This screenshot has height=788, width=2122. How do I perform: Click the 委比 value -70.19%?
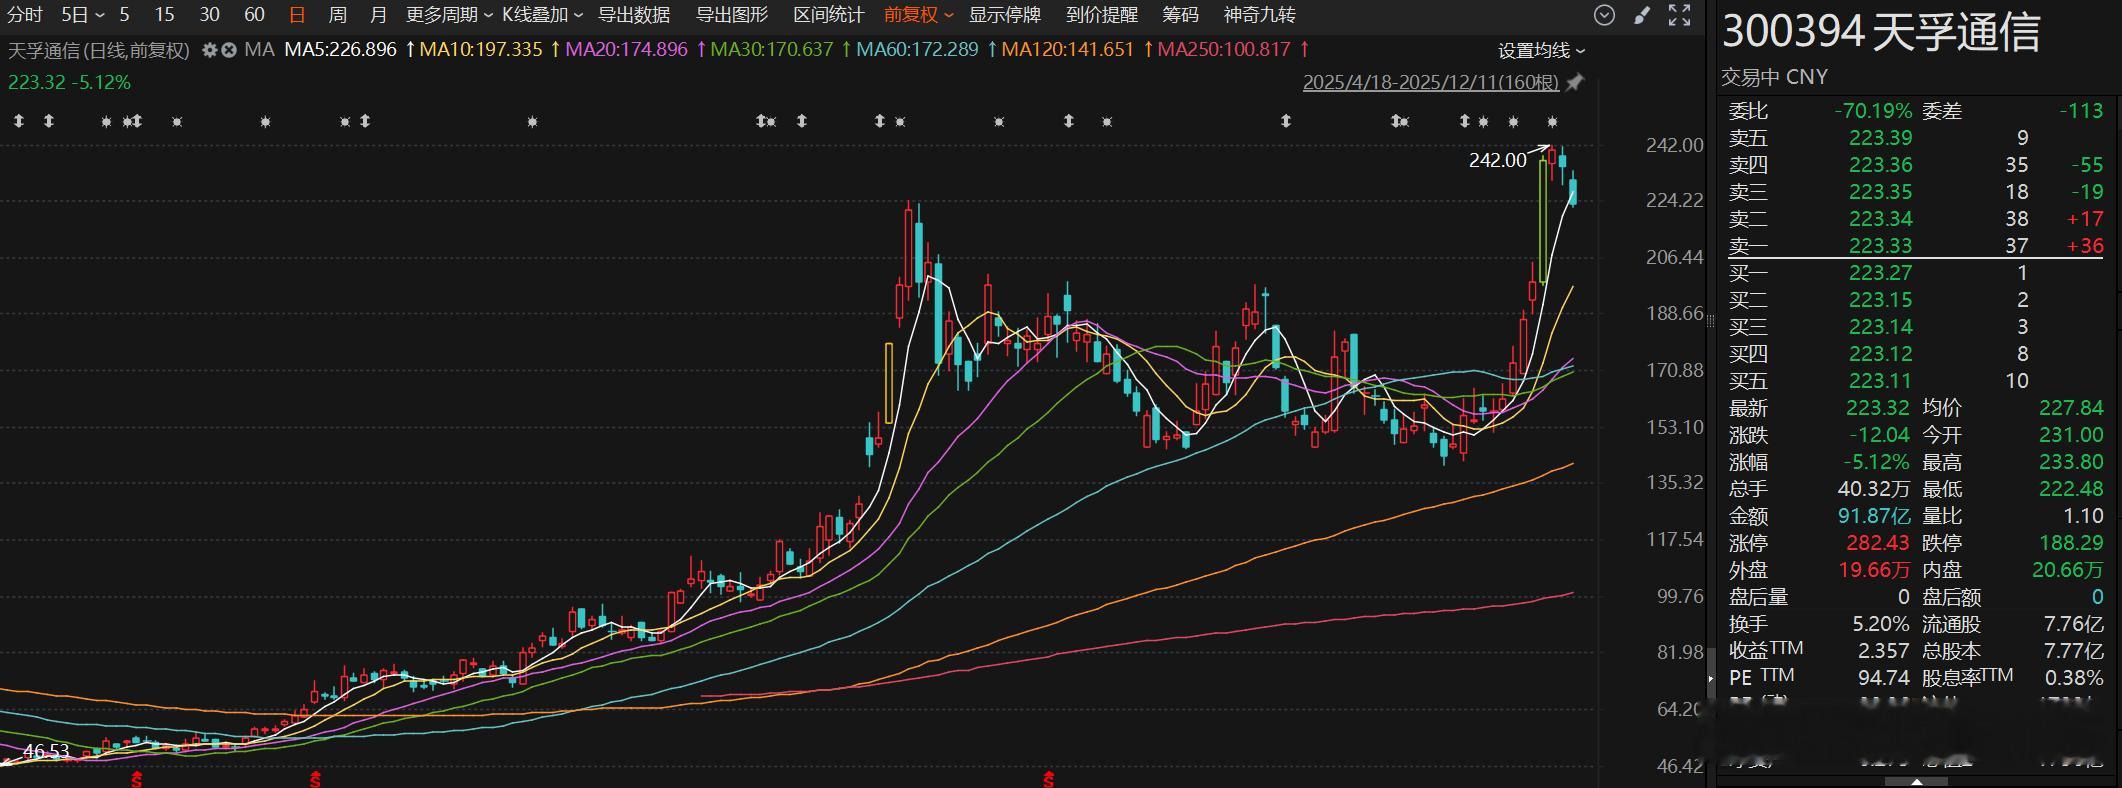(1873, 111)
